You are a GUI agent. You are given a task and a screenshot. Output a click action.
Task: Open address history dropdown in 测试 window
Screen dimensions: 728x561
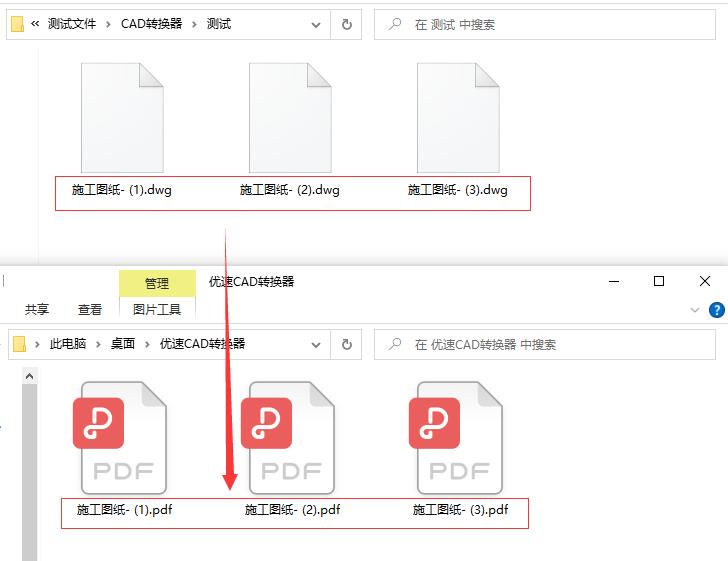316,25
